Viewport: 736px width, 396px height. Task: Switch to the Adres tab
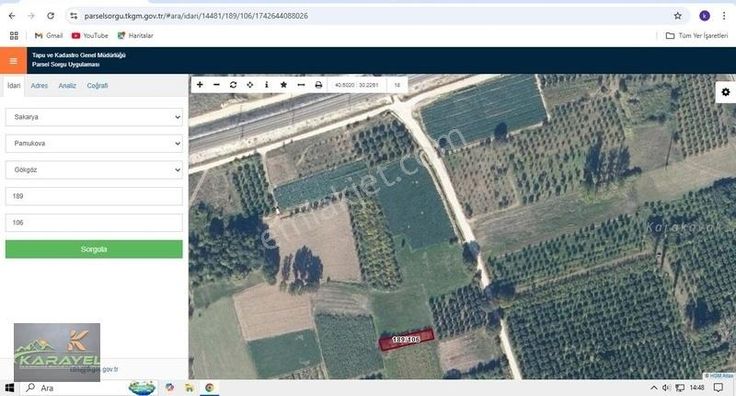[39, 86]
